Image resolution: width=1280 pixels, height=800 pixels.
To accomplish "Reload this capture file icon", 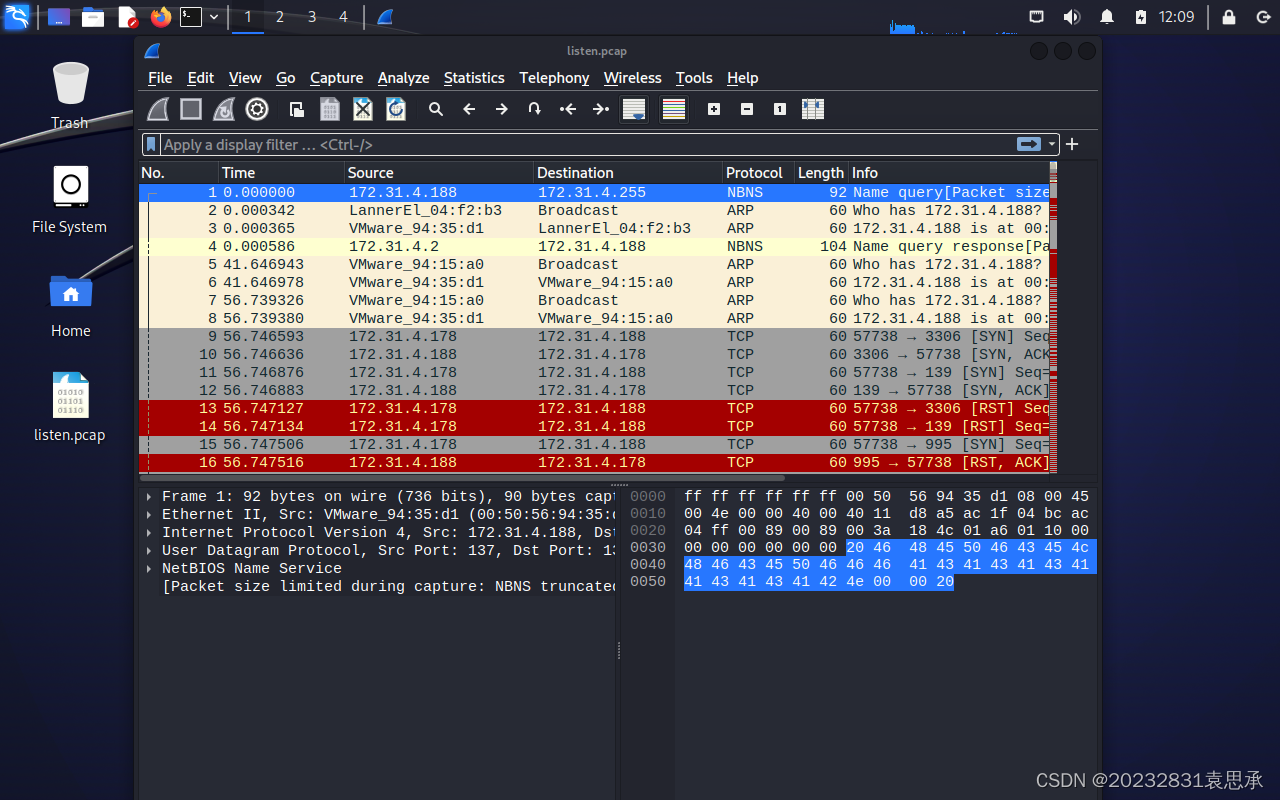I will point(395,109).
